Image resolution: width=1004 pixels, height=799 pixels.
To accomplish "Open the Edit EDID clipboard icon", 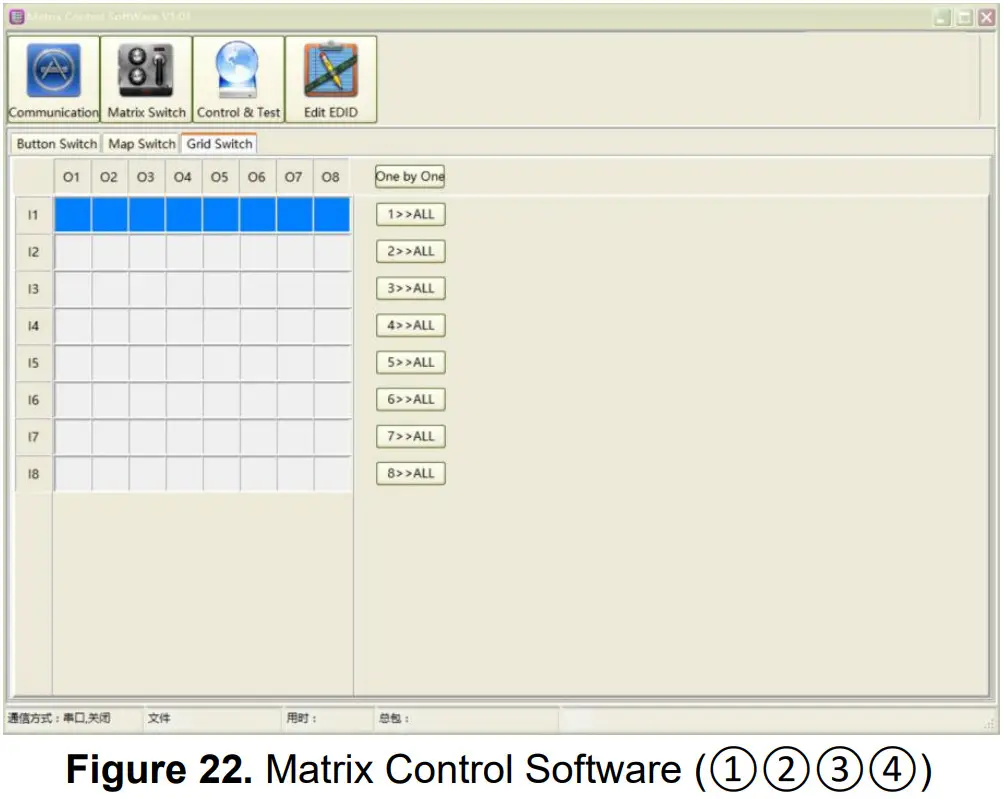I will [x=330, y=79].
